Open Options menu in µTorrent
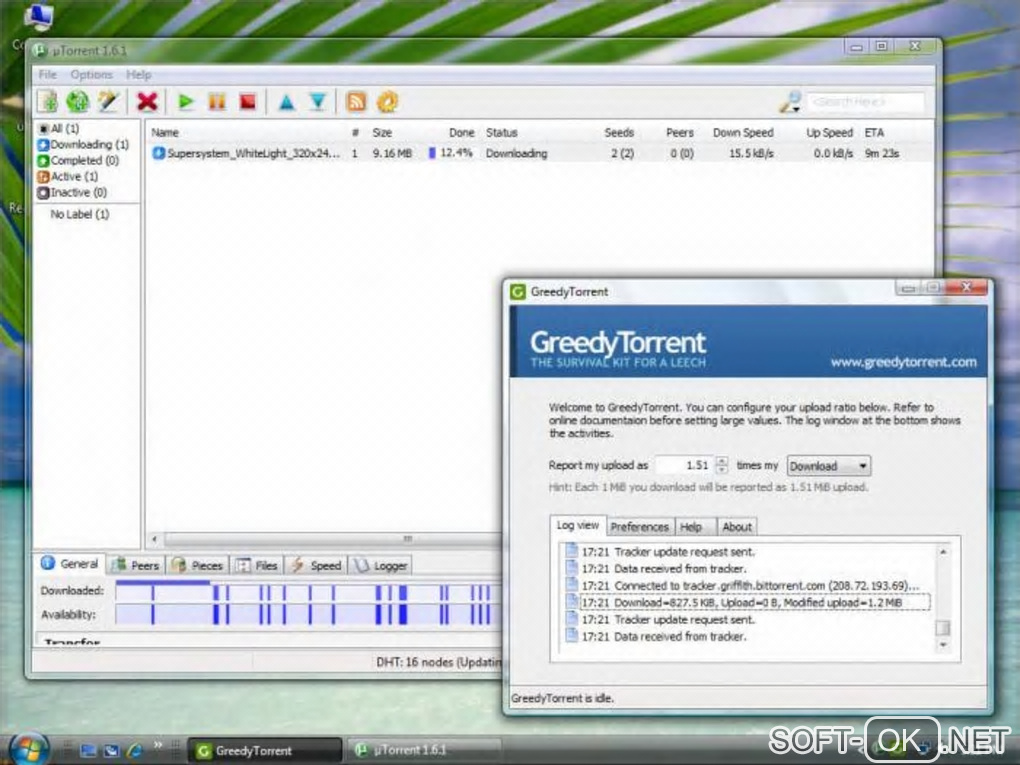The image size is (1020, 765). point(91,74)
